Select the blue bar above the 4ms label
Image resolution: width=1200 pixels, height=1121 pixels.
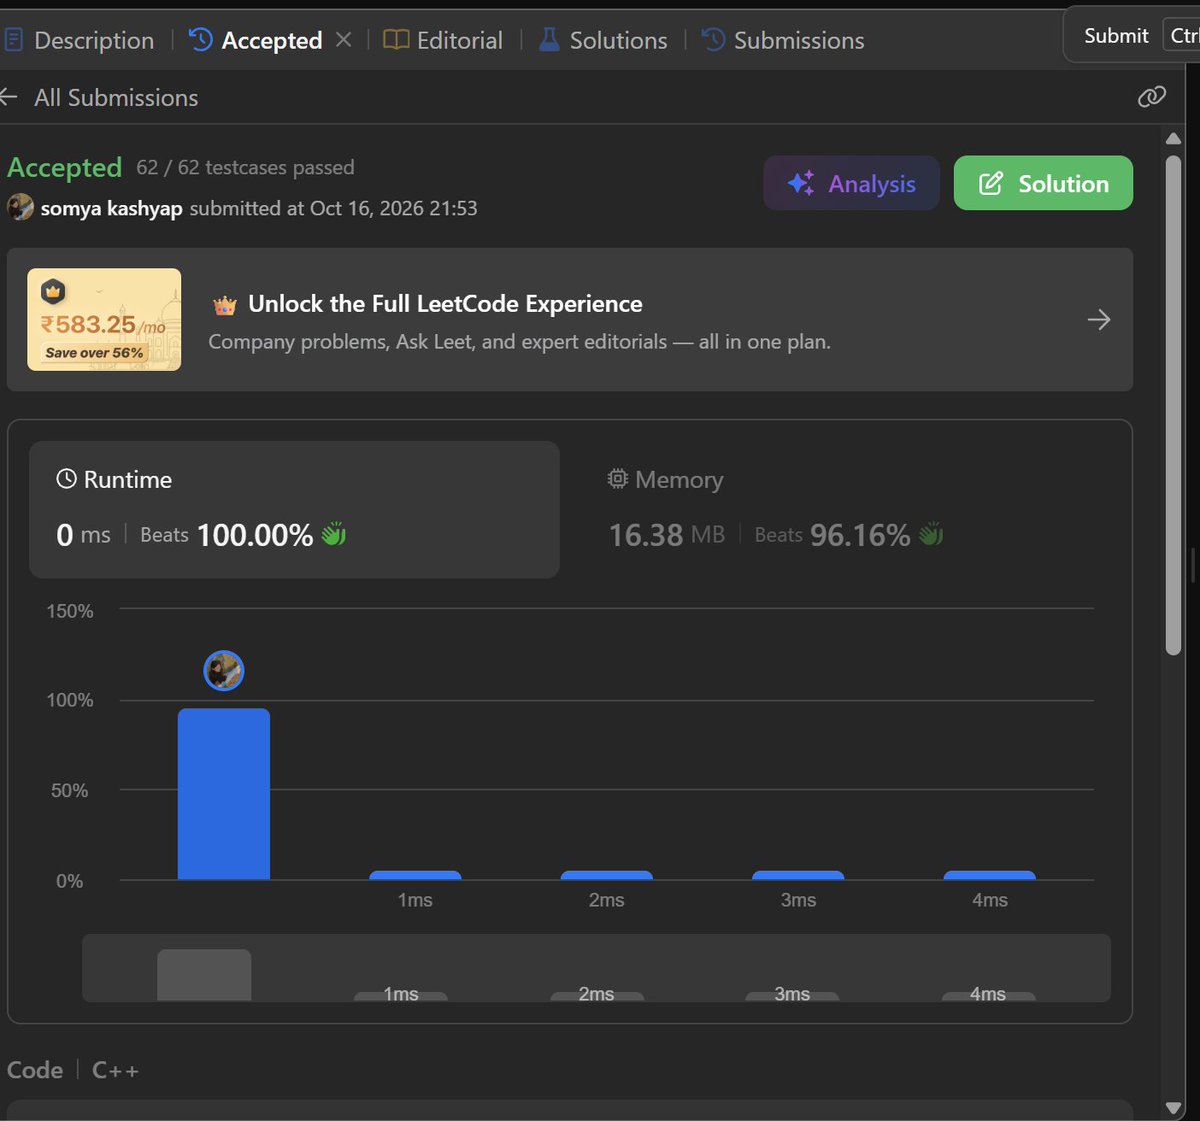click(x=990, y=875)
